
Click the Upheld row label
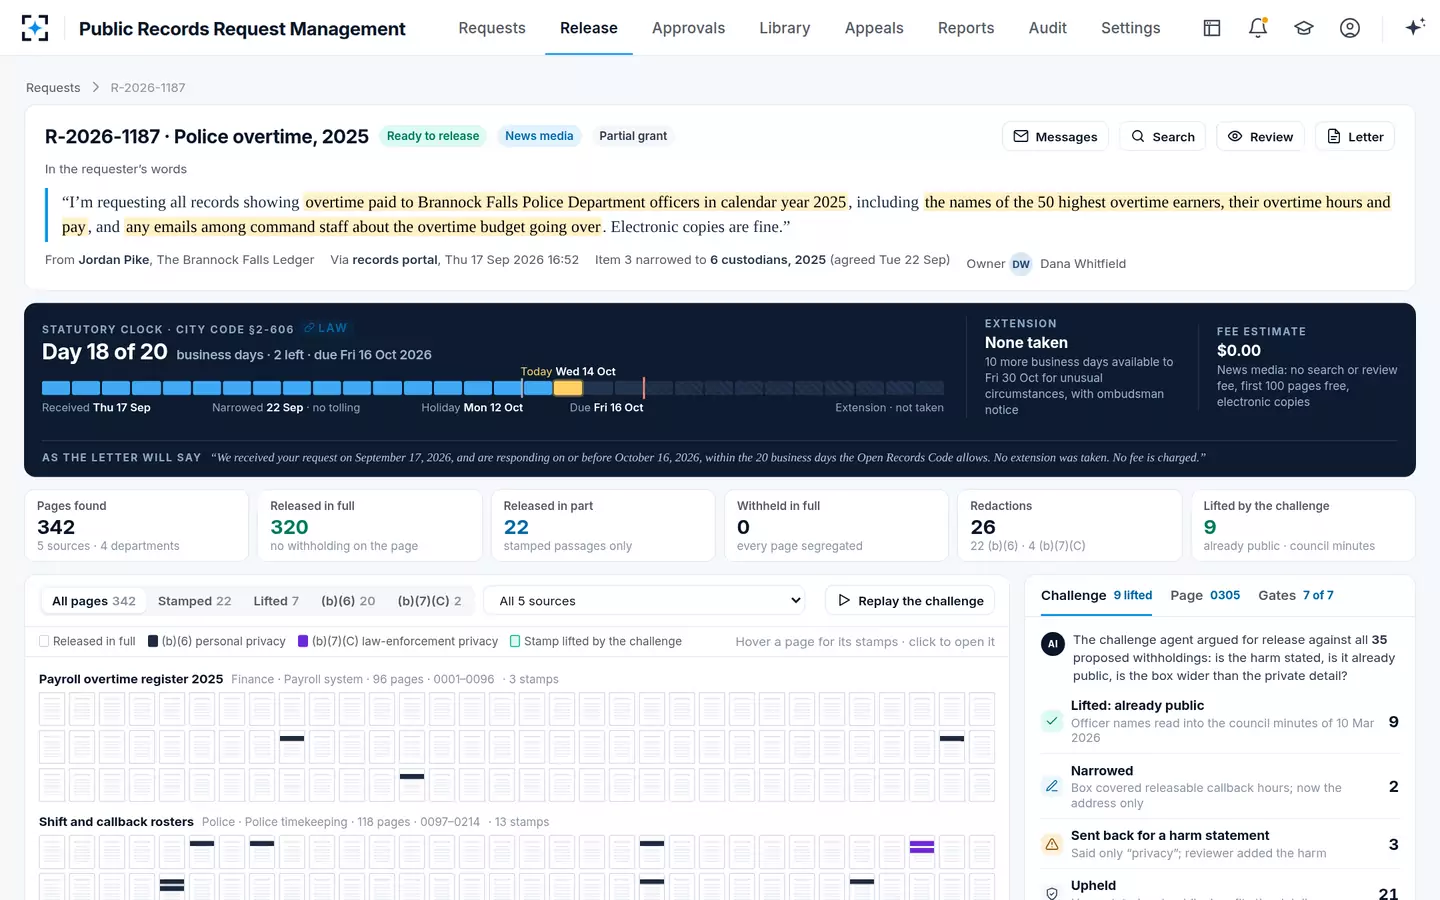tap(1093, 885)
